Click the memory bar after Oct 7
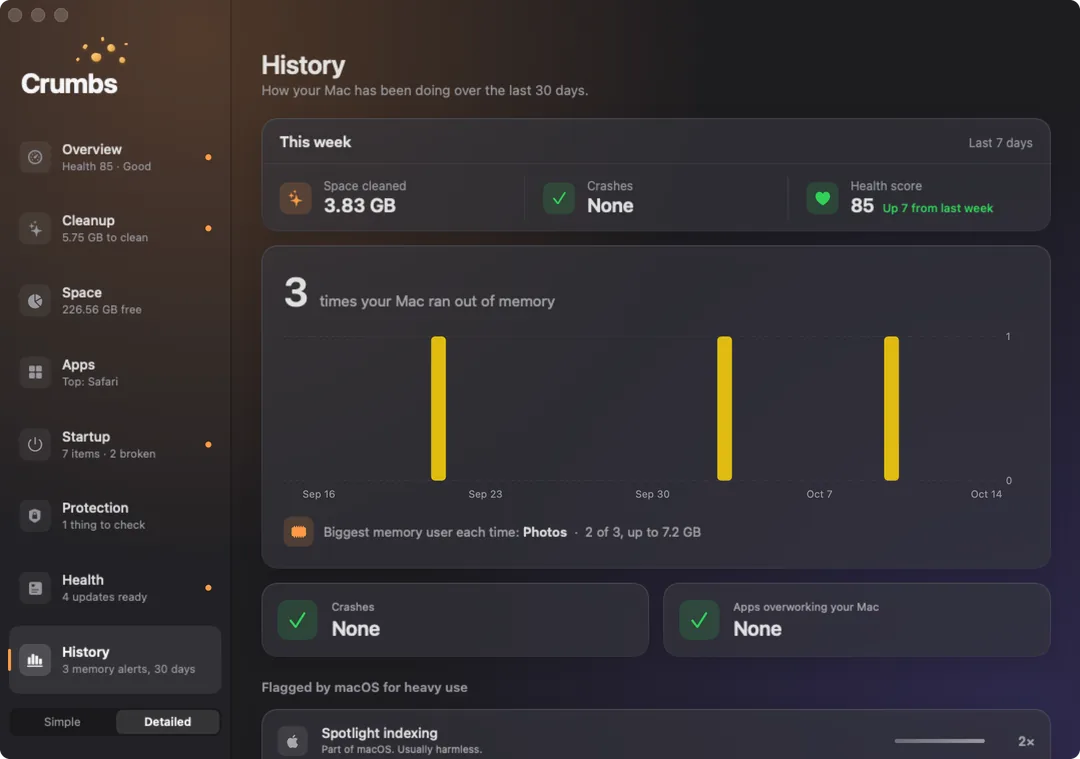 891,408
